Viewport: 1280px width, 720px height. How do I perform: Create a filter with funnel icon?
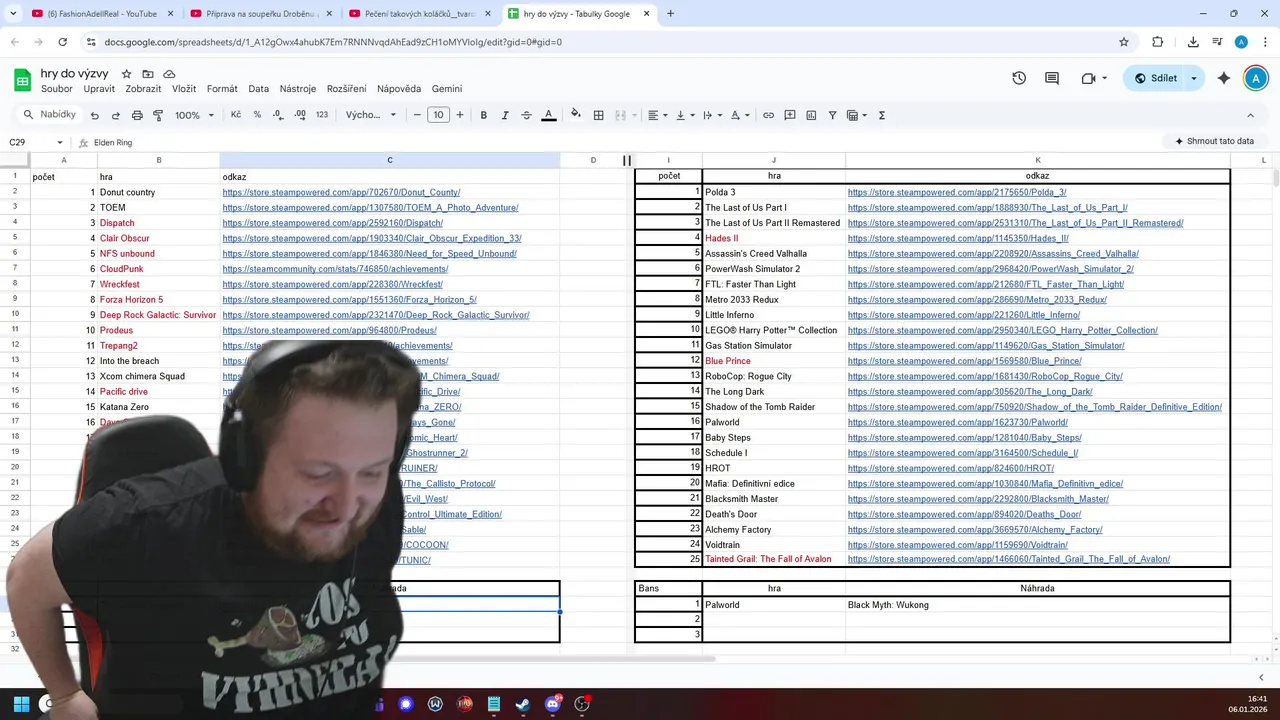(x=832, y=115)
